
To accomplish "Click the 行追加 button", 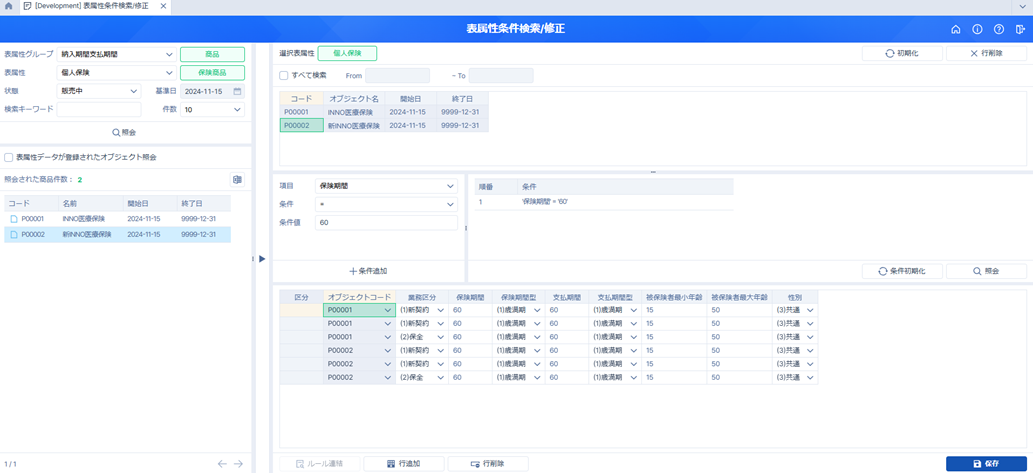I will 404,464.
